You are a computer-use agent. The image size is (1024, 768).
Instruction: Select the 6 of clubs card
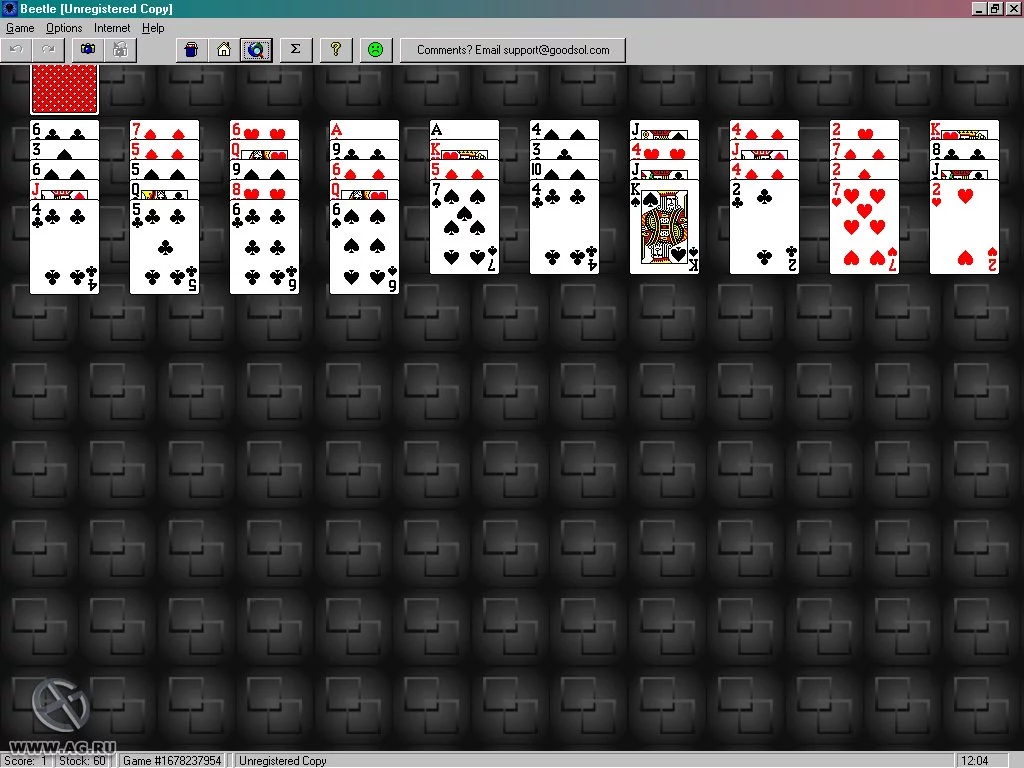tap(264, 247)
